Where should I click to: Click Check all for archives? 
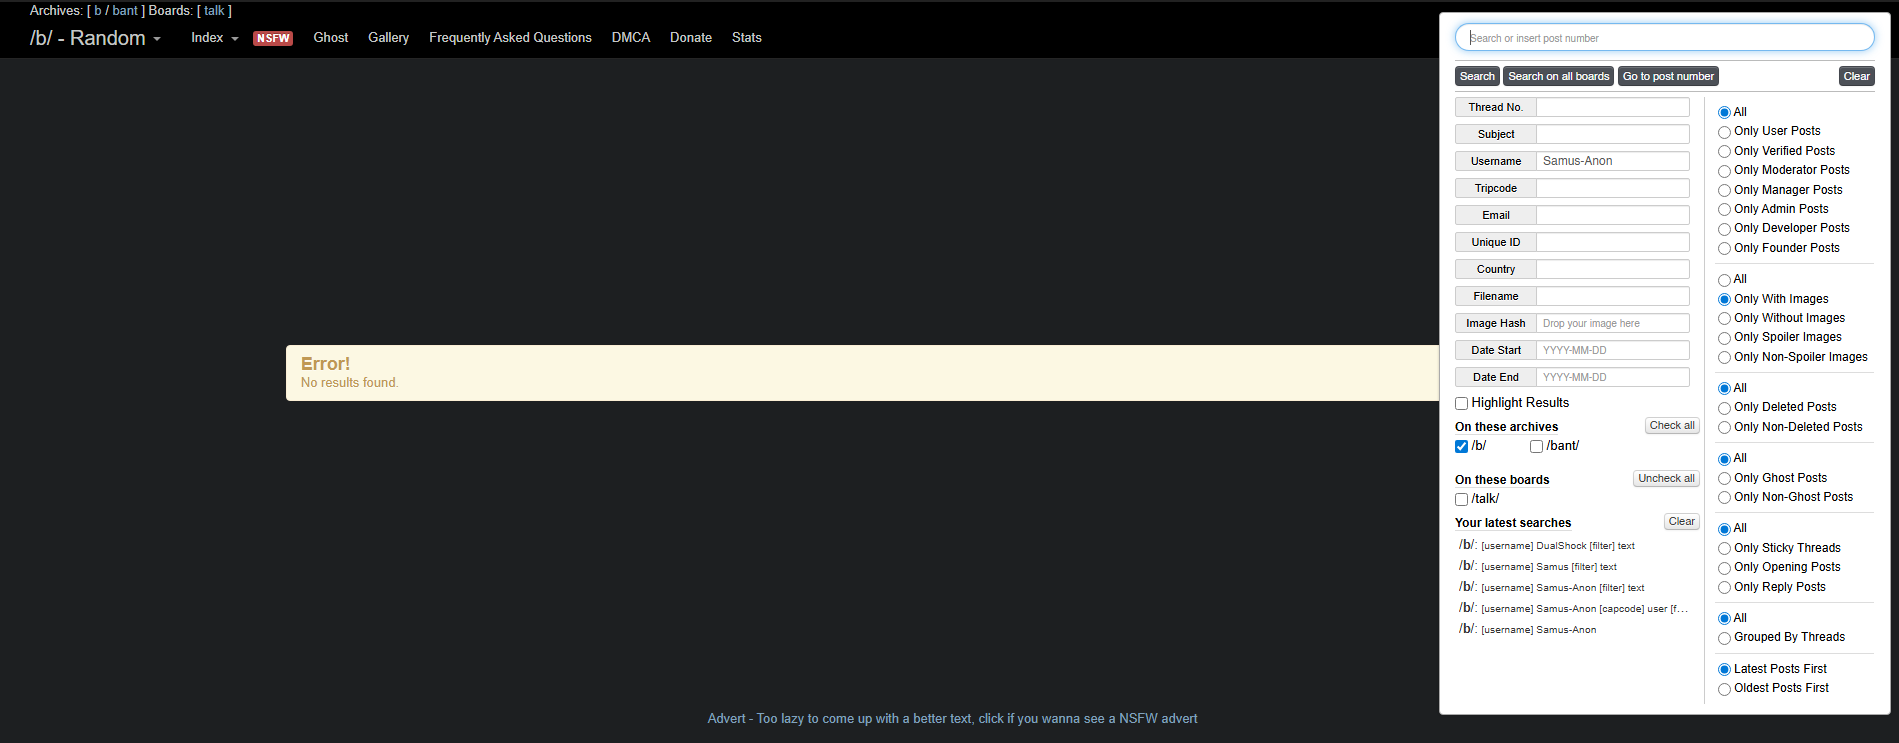point(1672,426)
